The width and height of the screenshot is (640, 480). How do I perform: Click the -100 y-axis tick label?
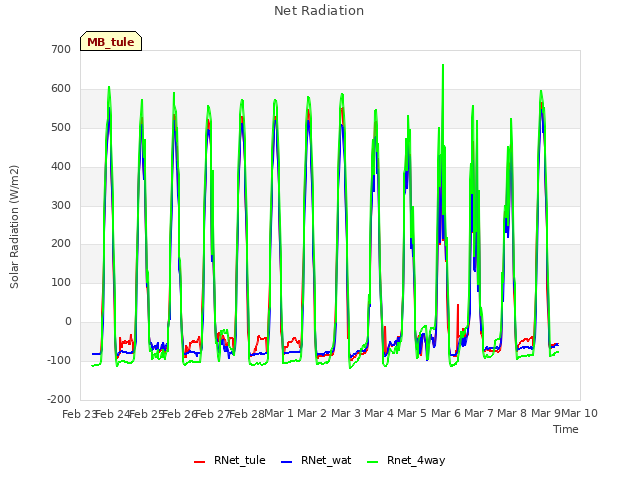[59, 360]
